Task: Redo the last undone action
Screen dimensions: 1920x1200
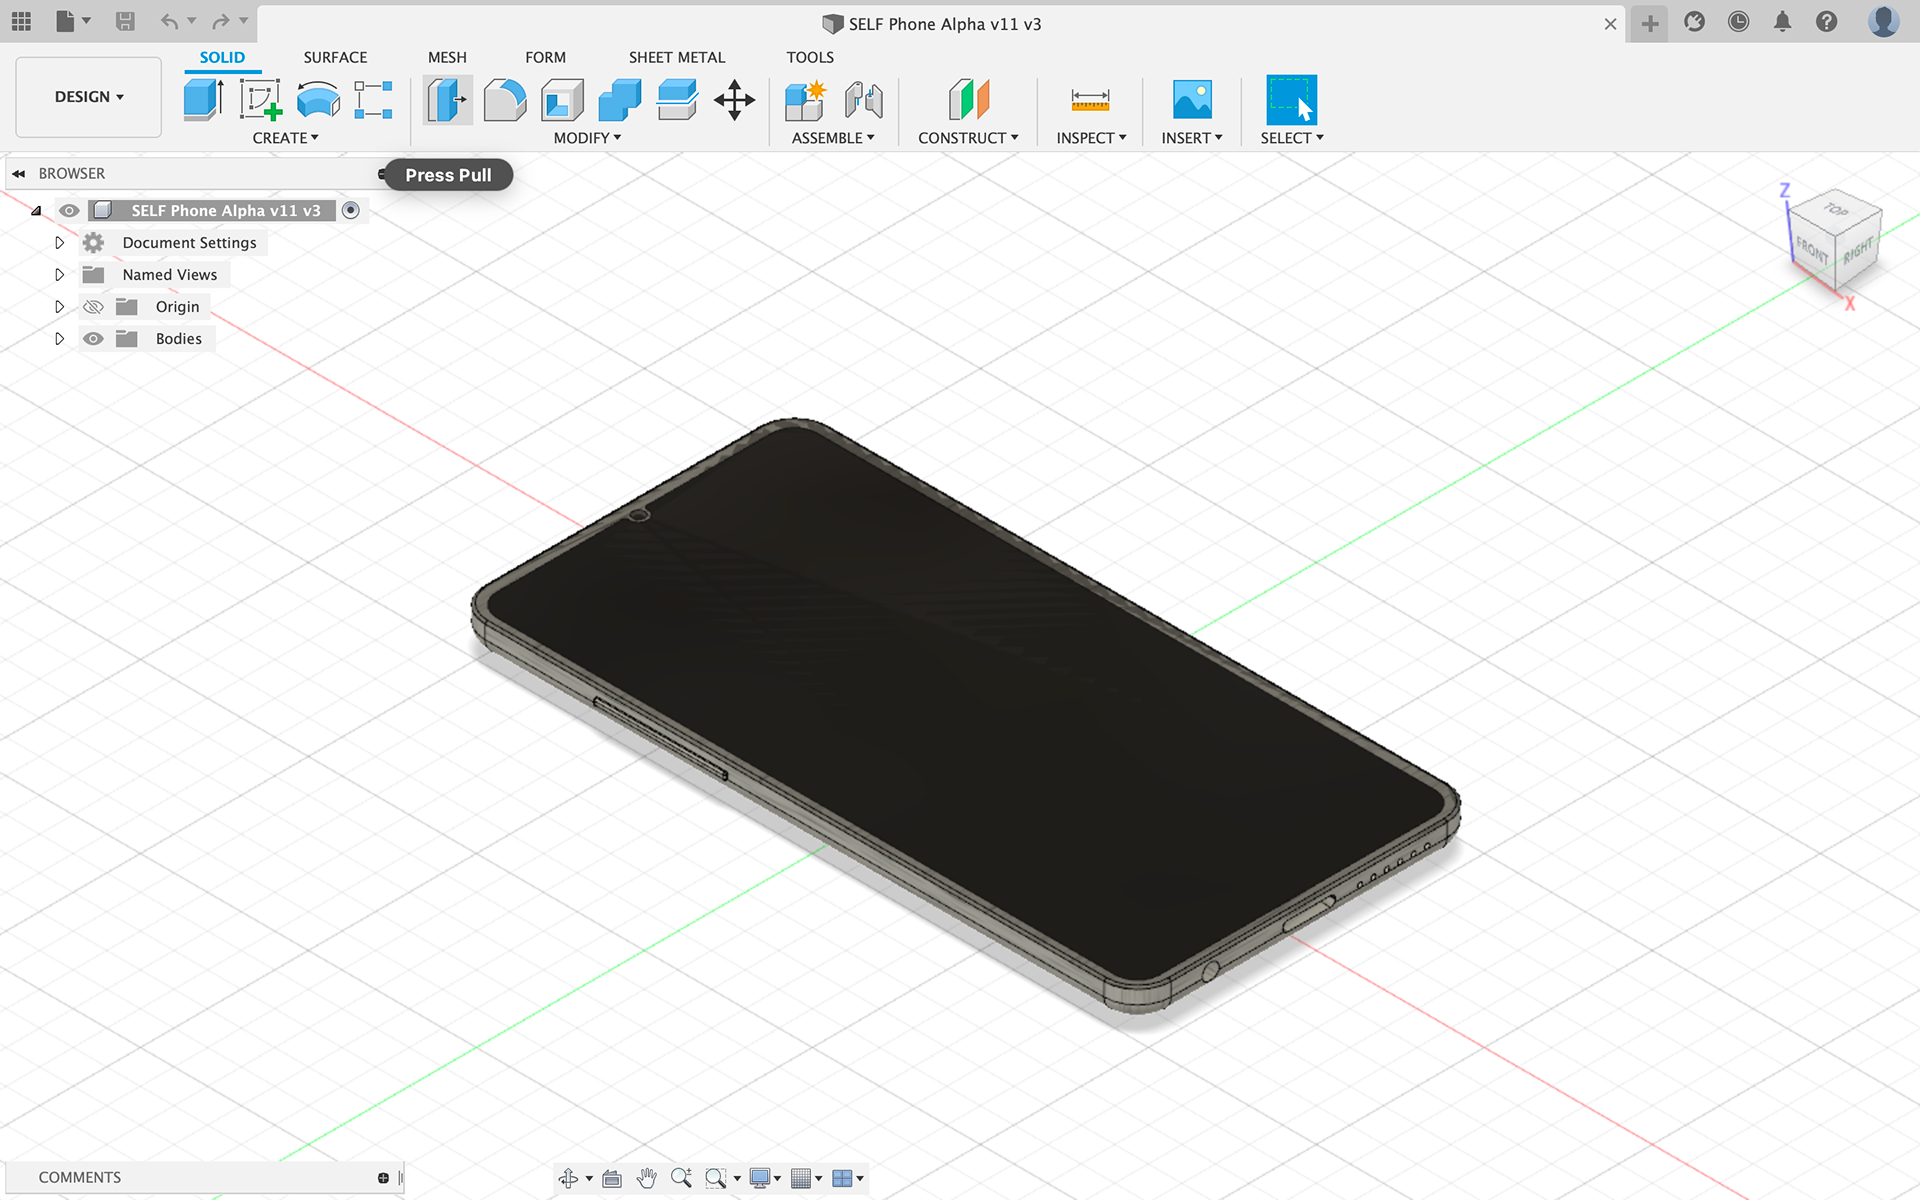Action: (221, 21)
